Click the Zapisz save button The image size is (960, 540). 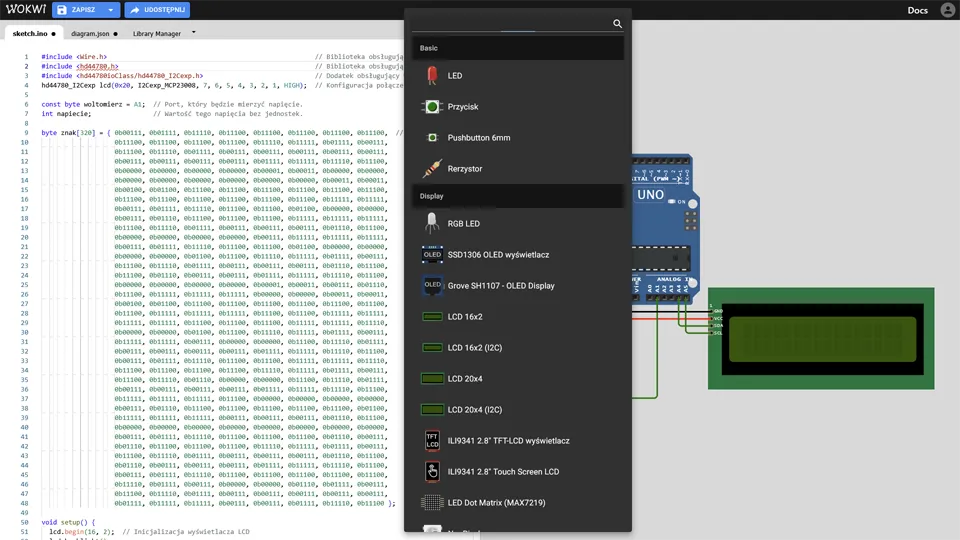point(78,10)
